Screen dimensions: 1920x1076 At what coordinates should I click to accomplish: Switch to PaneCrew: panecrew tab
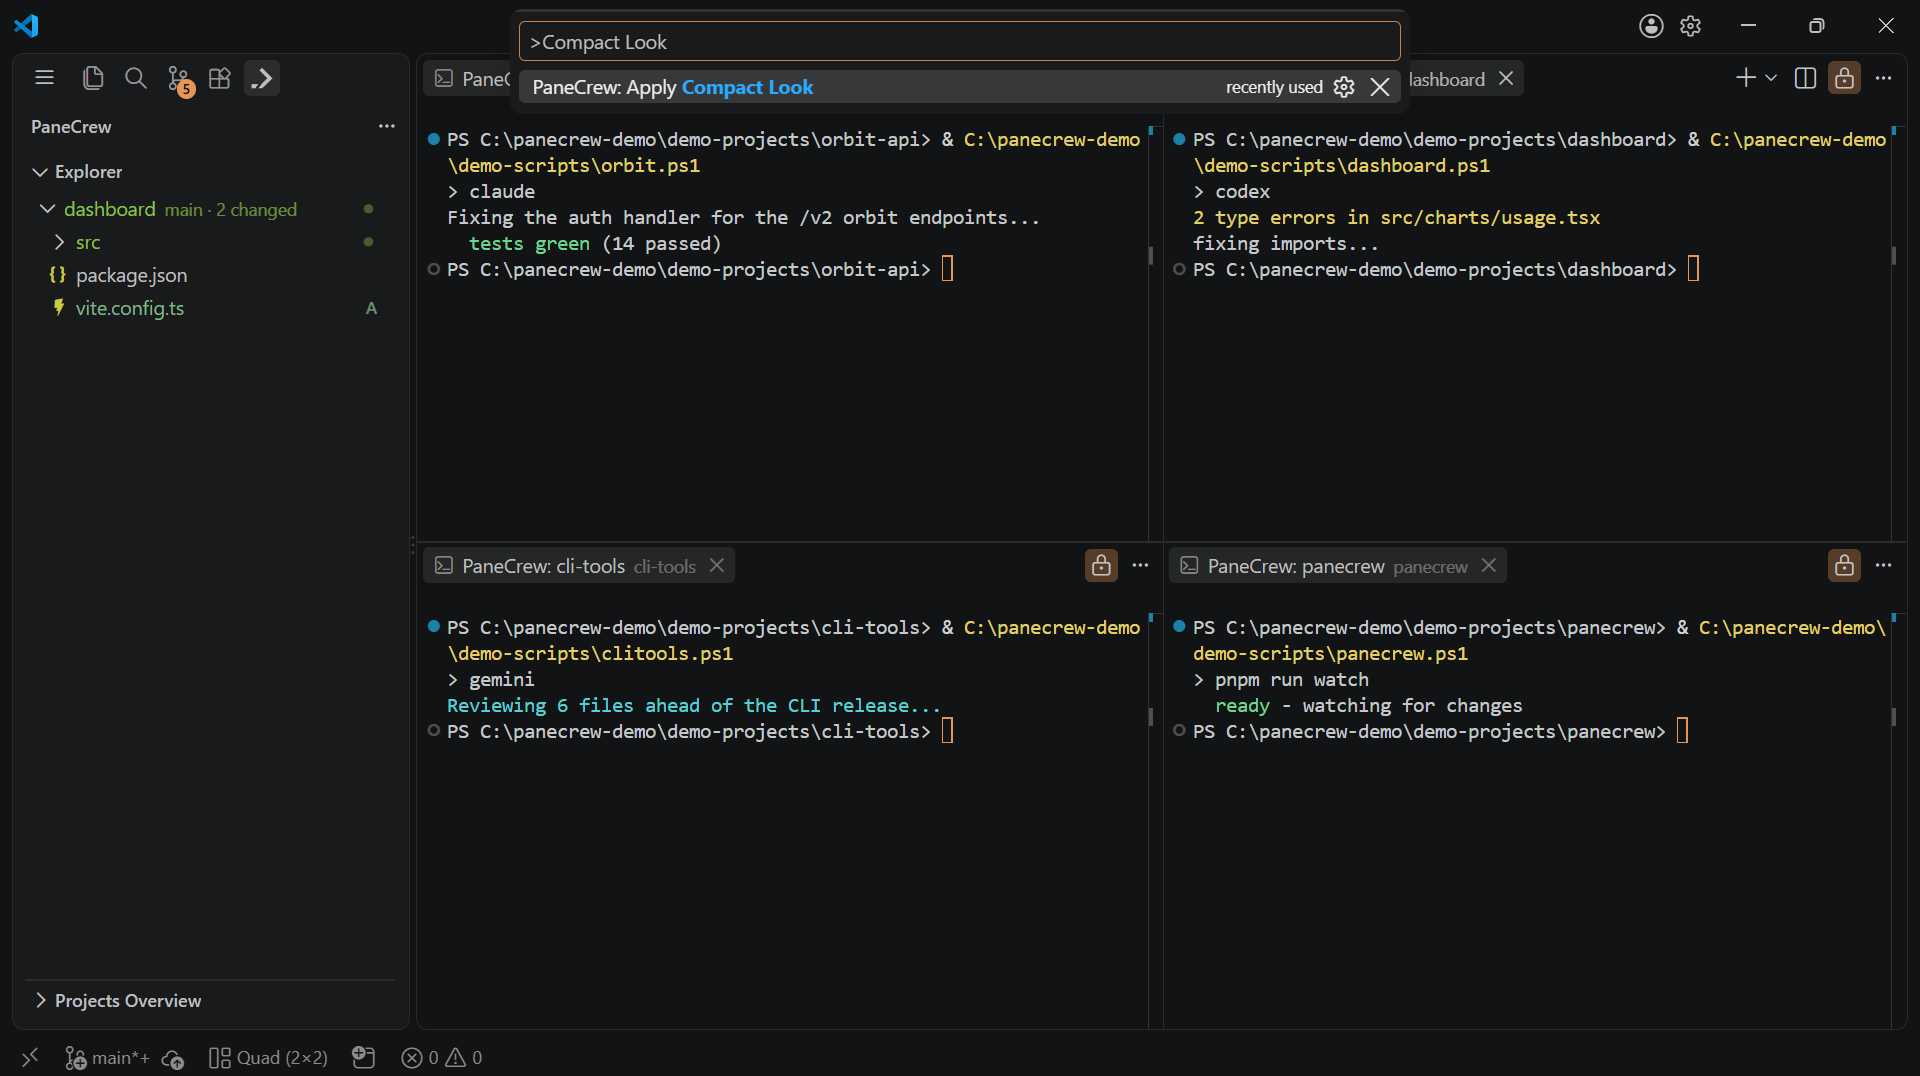click(x=1337, y=566)
